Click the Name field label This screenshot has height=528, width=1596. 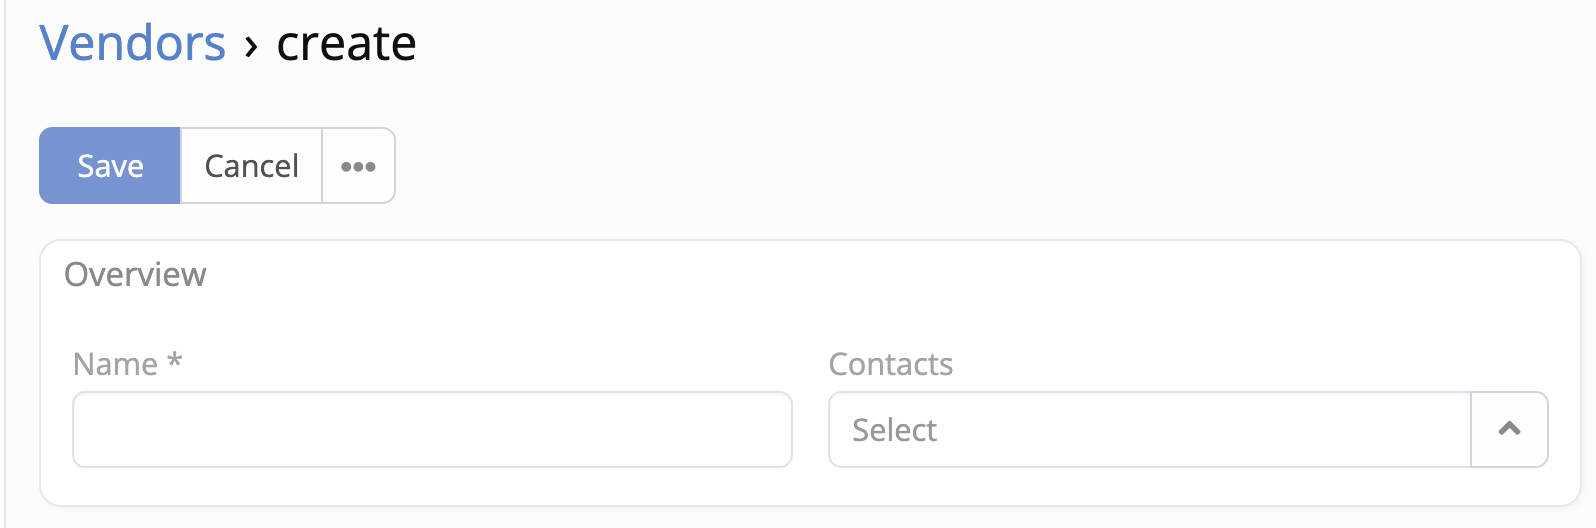click(x=116, y=364)
